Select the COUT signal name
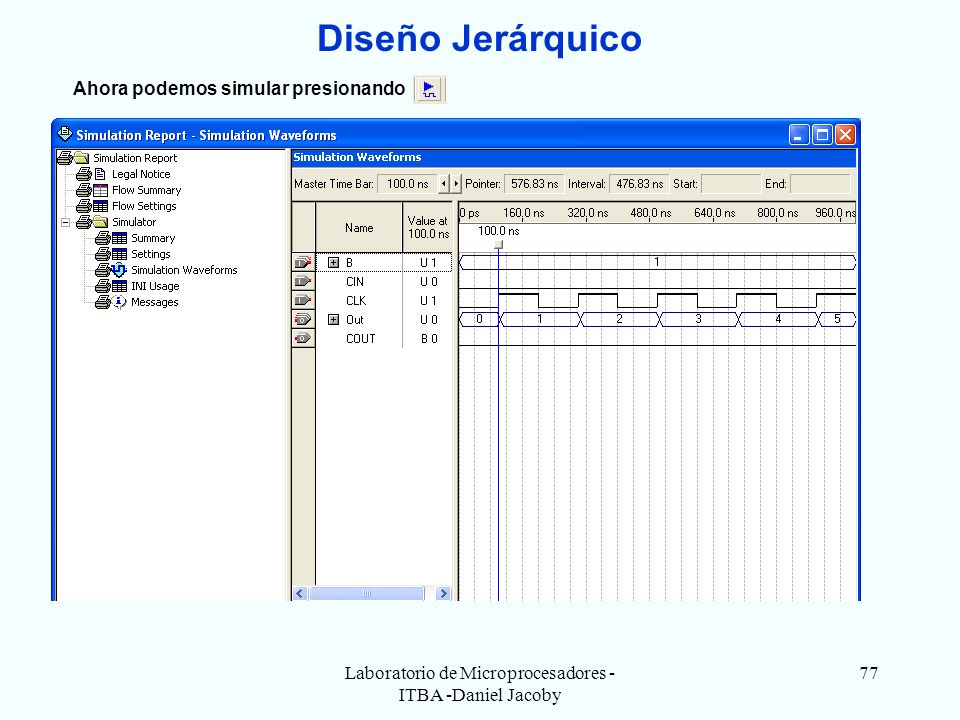 pyautogui.click(x=361, y=339)
